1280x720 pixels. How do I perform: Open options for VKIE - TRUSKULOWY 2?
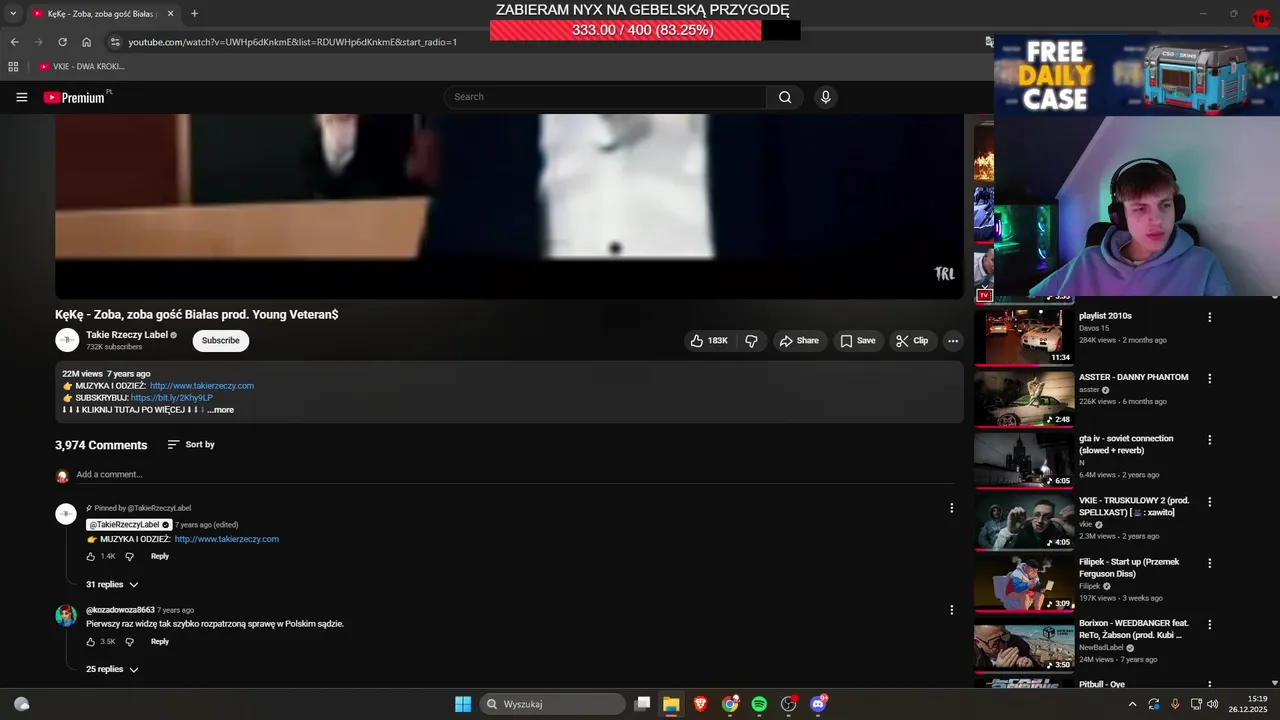tap(1210, 502)
